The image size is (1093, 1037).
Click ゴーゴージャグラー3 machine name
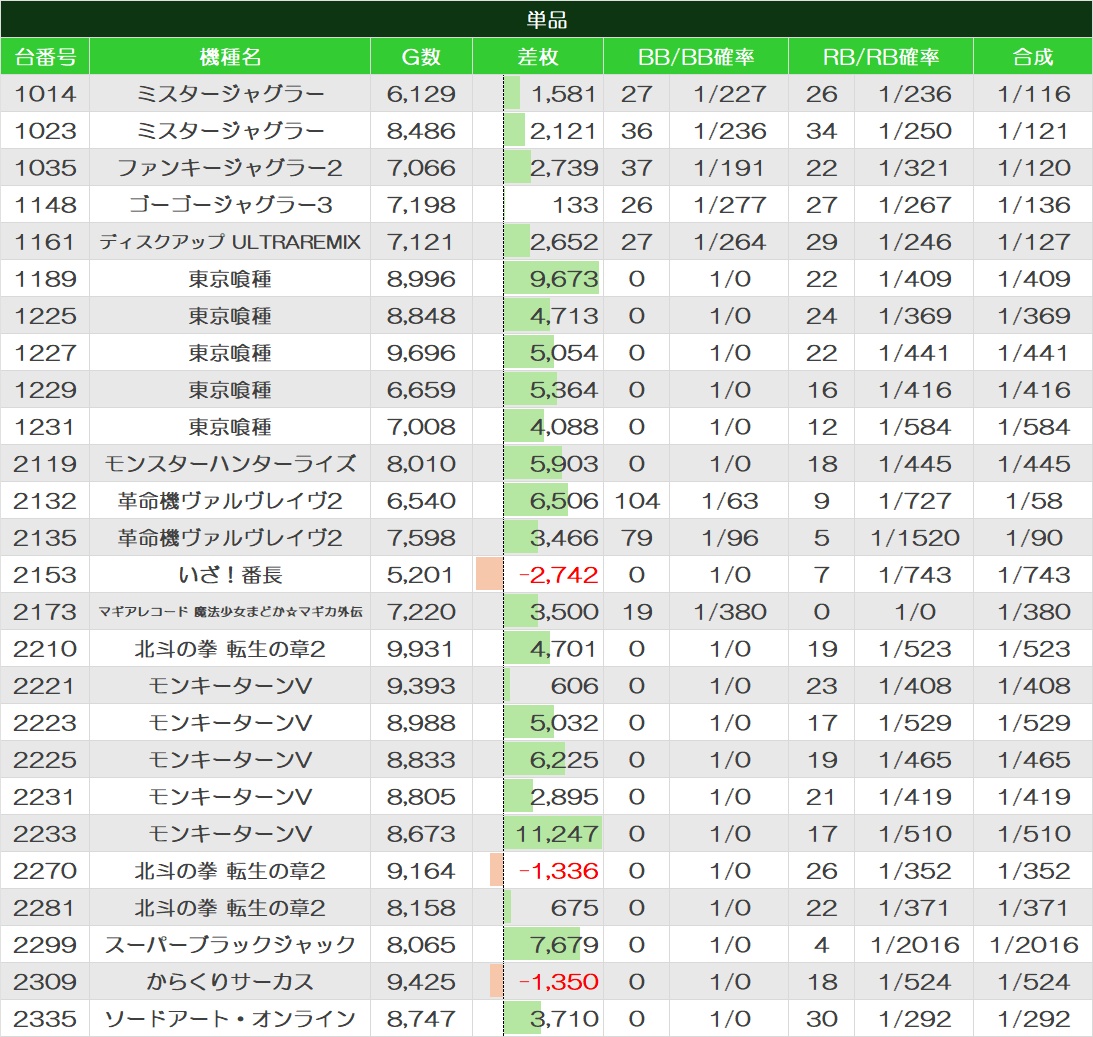coord(230,205)
